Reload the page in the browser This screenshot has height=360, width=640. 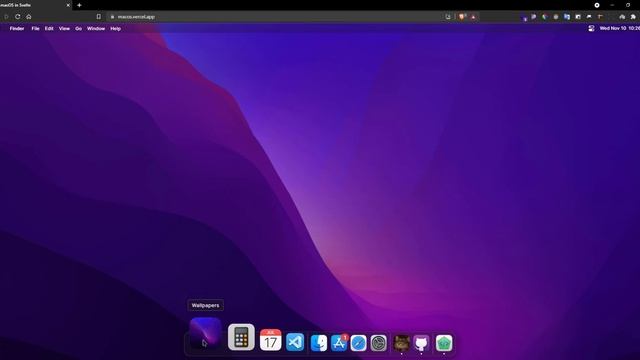(x=18, y=17)
